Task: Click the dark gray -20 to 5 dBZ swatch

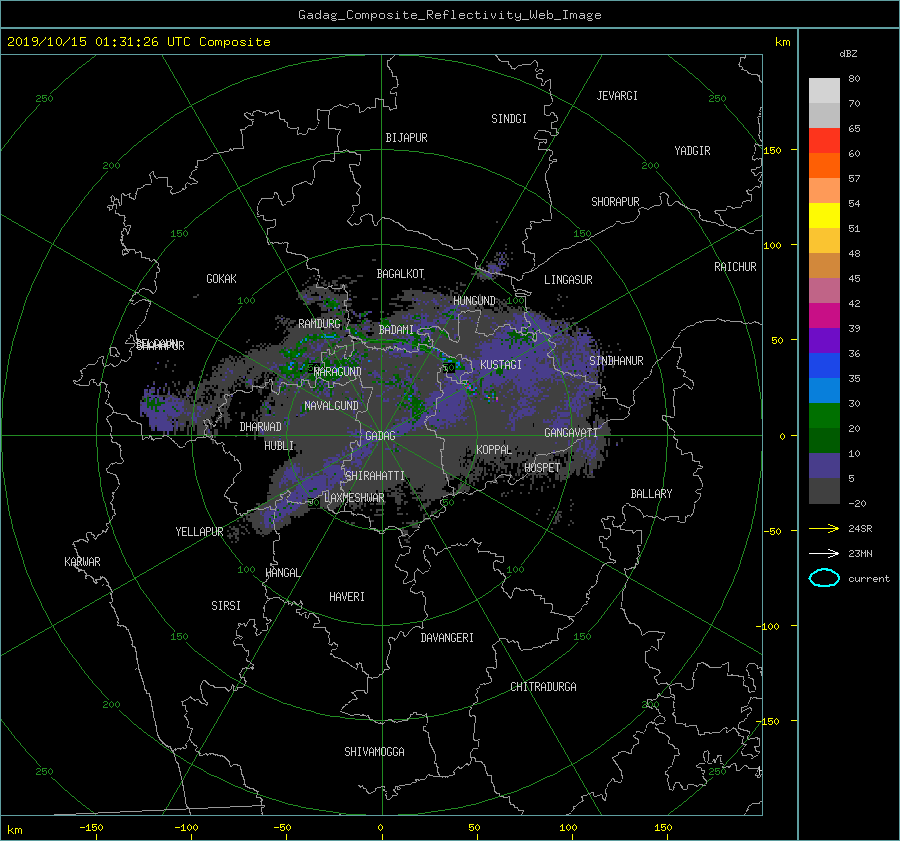Action: tap(824, 491)
